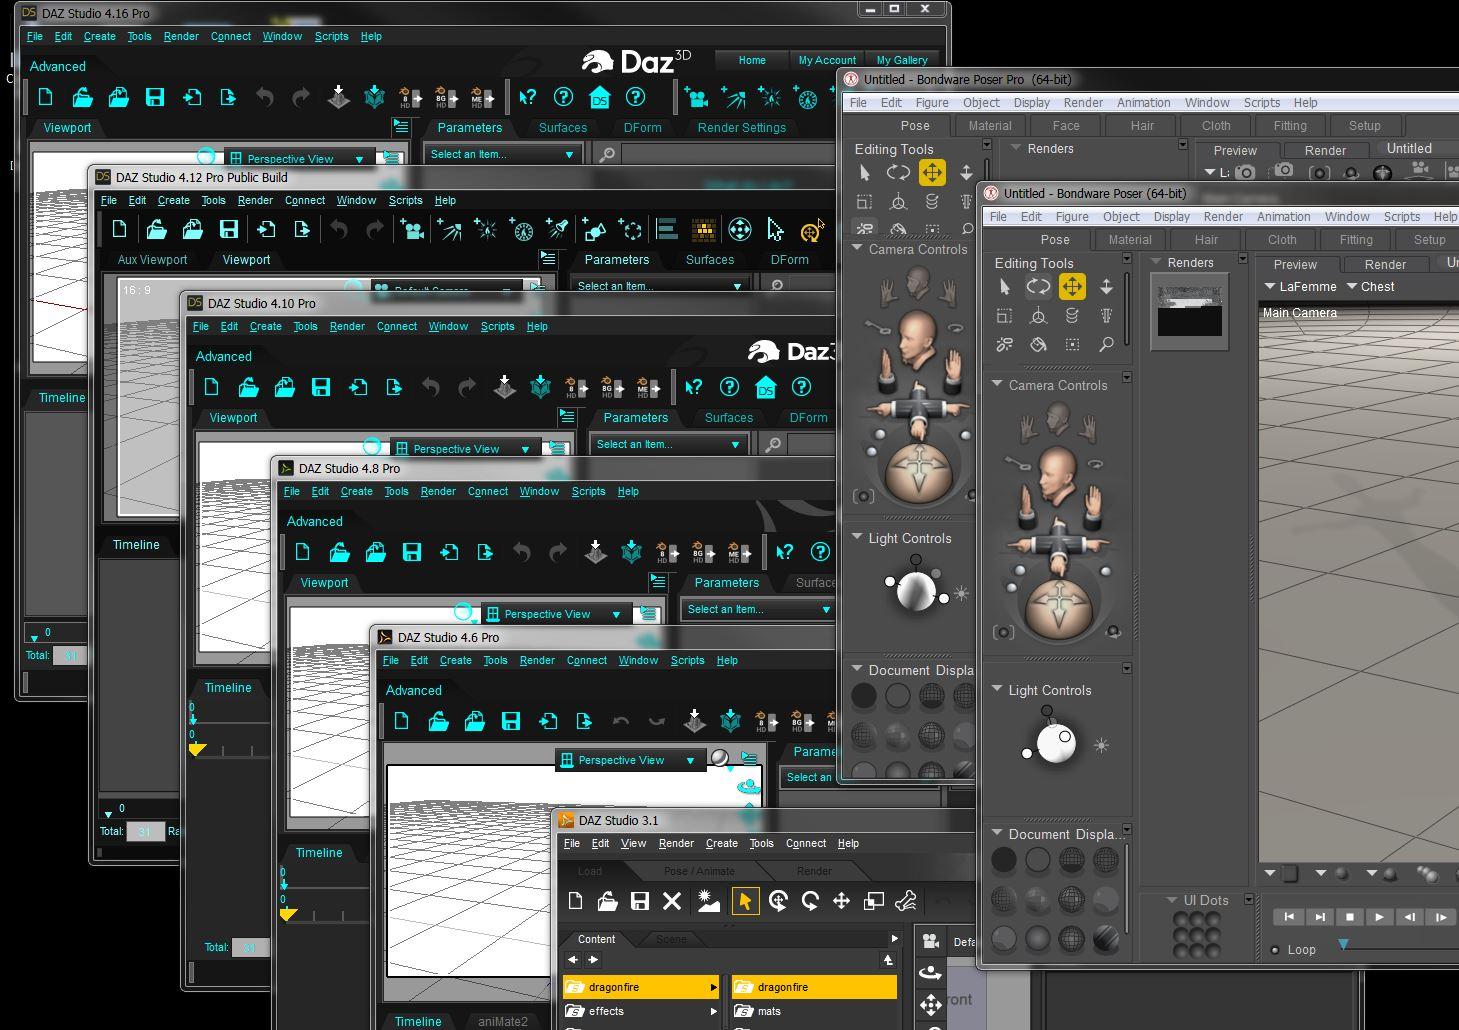Switch to Render Settings tab in DAZ Studio 4.16
1459x1030 pixels.
742,128
